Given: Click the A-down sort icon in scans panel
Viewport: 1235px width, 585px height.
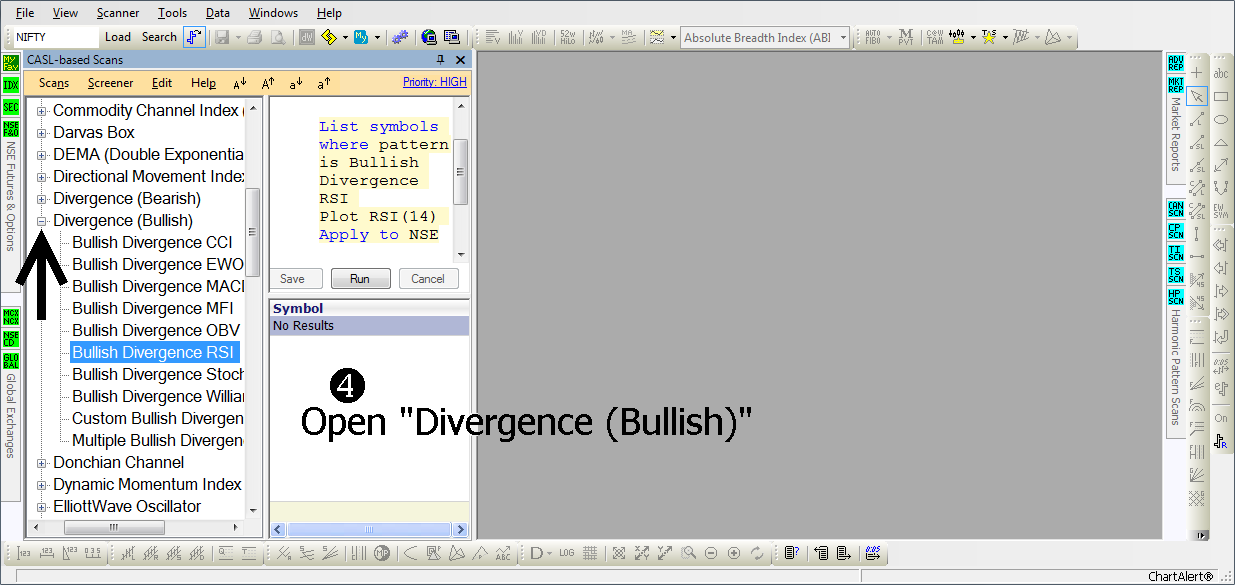Looking at the screenshot, I should [240, 83].
